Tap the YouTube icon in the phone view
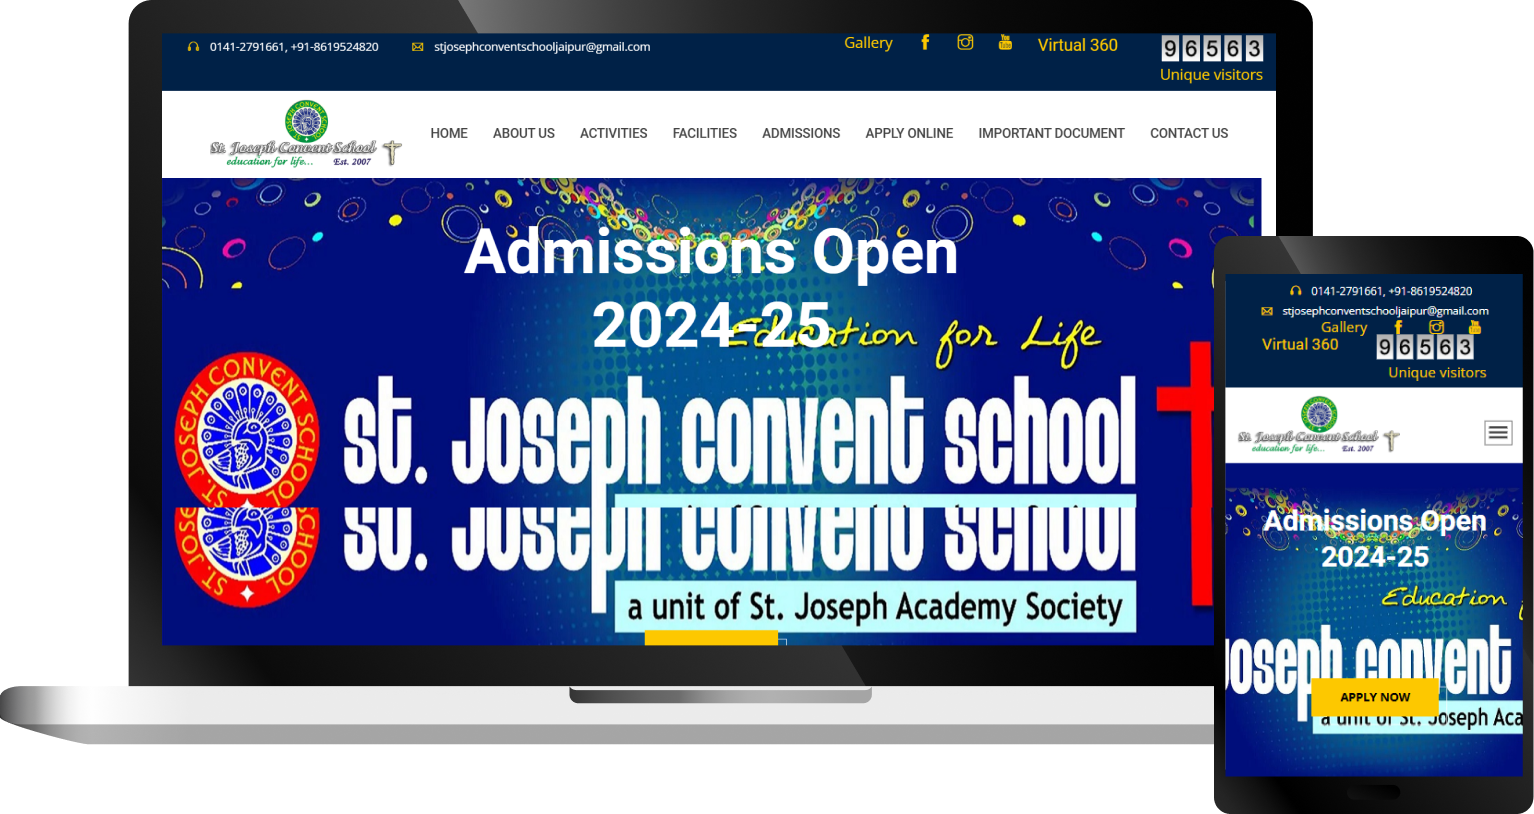Screen dimensions: 1534x814 (1474, 327)
